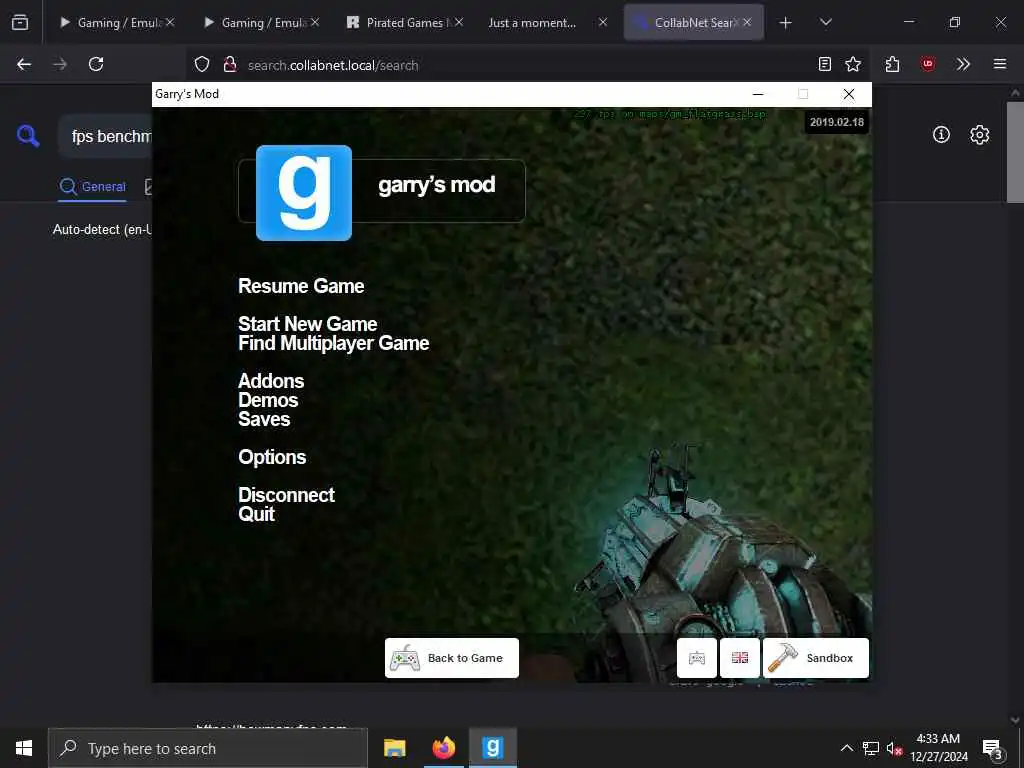Go back in Firefox browser
1024x768 pixels.
coord(24,64)
